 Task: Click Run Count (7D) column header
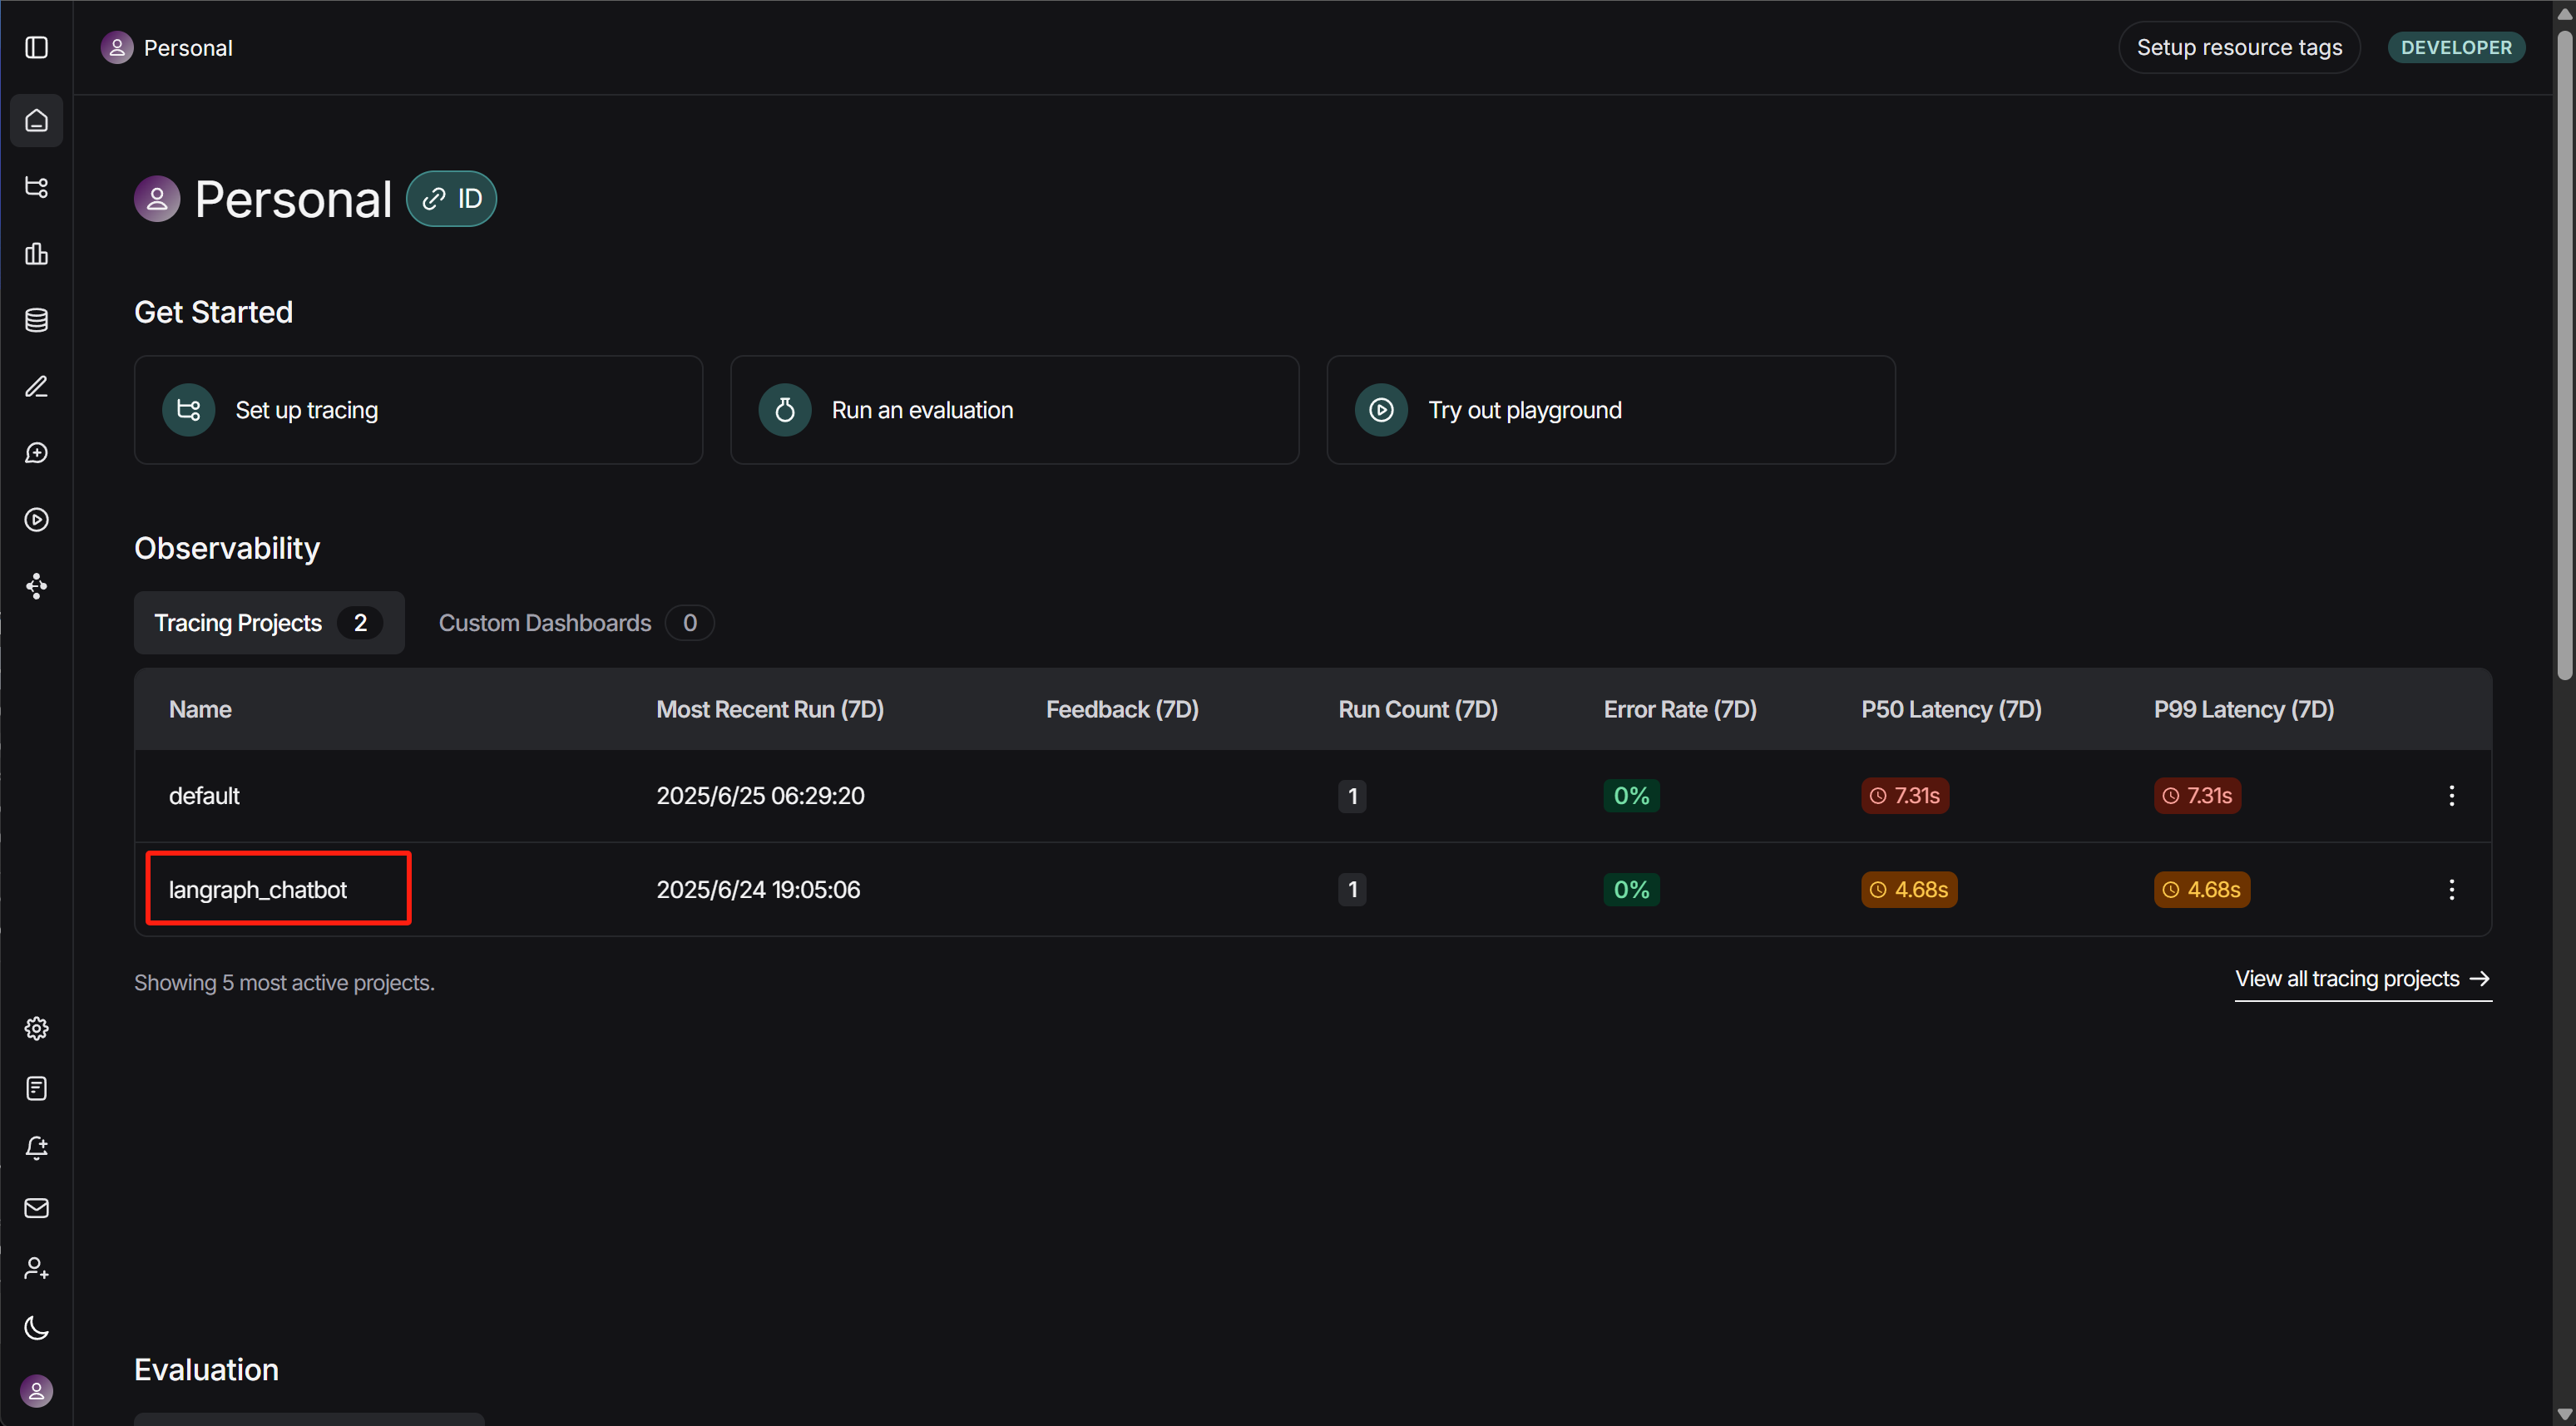(x=1418, y=709)
